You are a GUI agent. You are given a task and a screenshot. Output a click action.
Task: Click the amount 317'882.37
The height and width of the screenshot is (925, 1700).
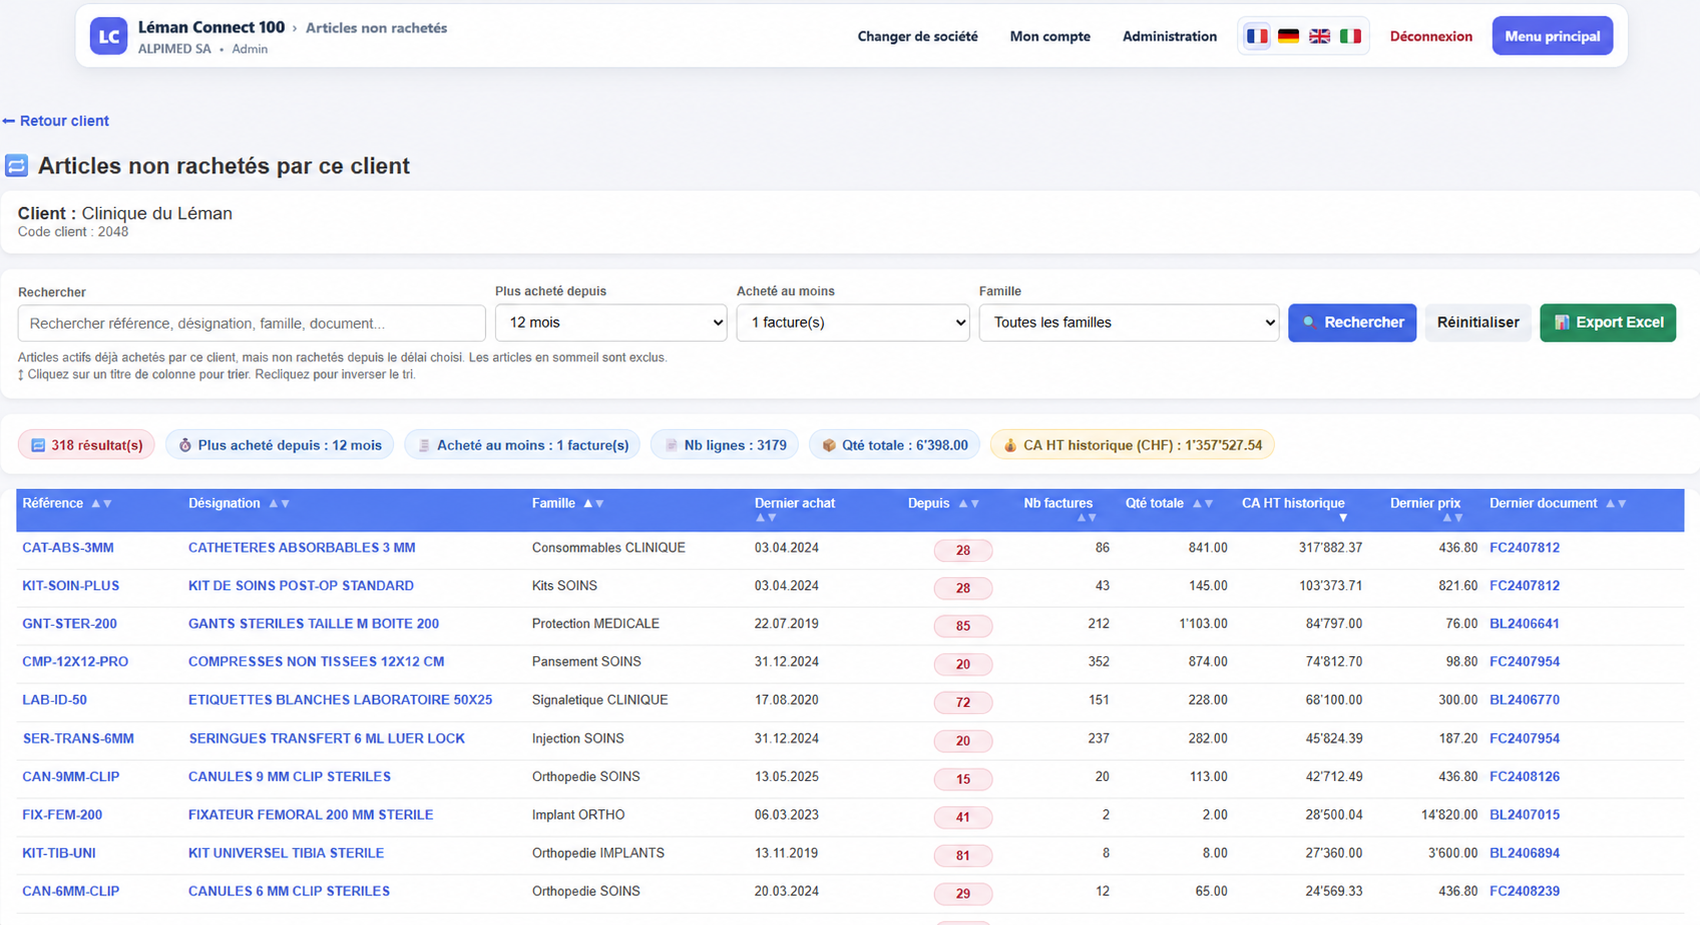point(1330,548)
